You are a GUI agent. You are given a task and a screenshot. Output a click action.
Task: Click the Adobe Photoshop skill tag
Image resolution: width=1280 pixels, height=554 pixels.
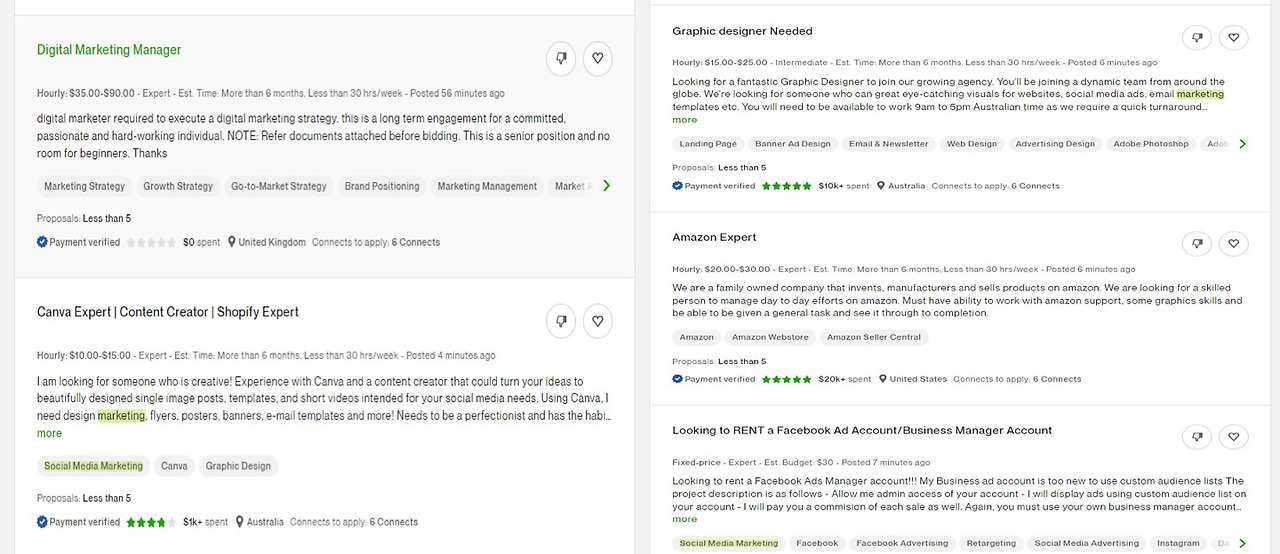click(1150, 144)
